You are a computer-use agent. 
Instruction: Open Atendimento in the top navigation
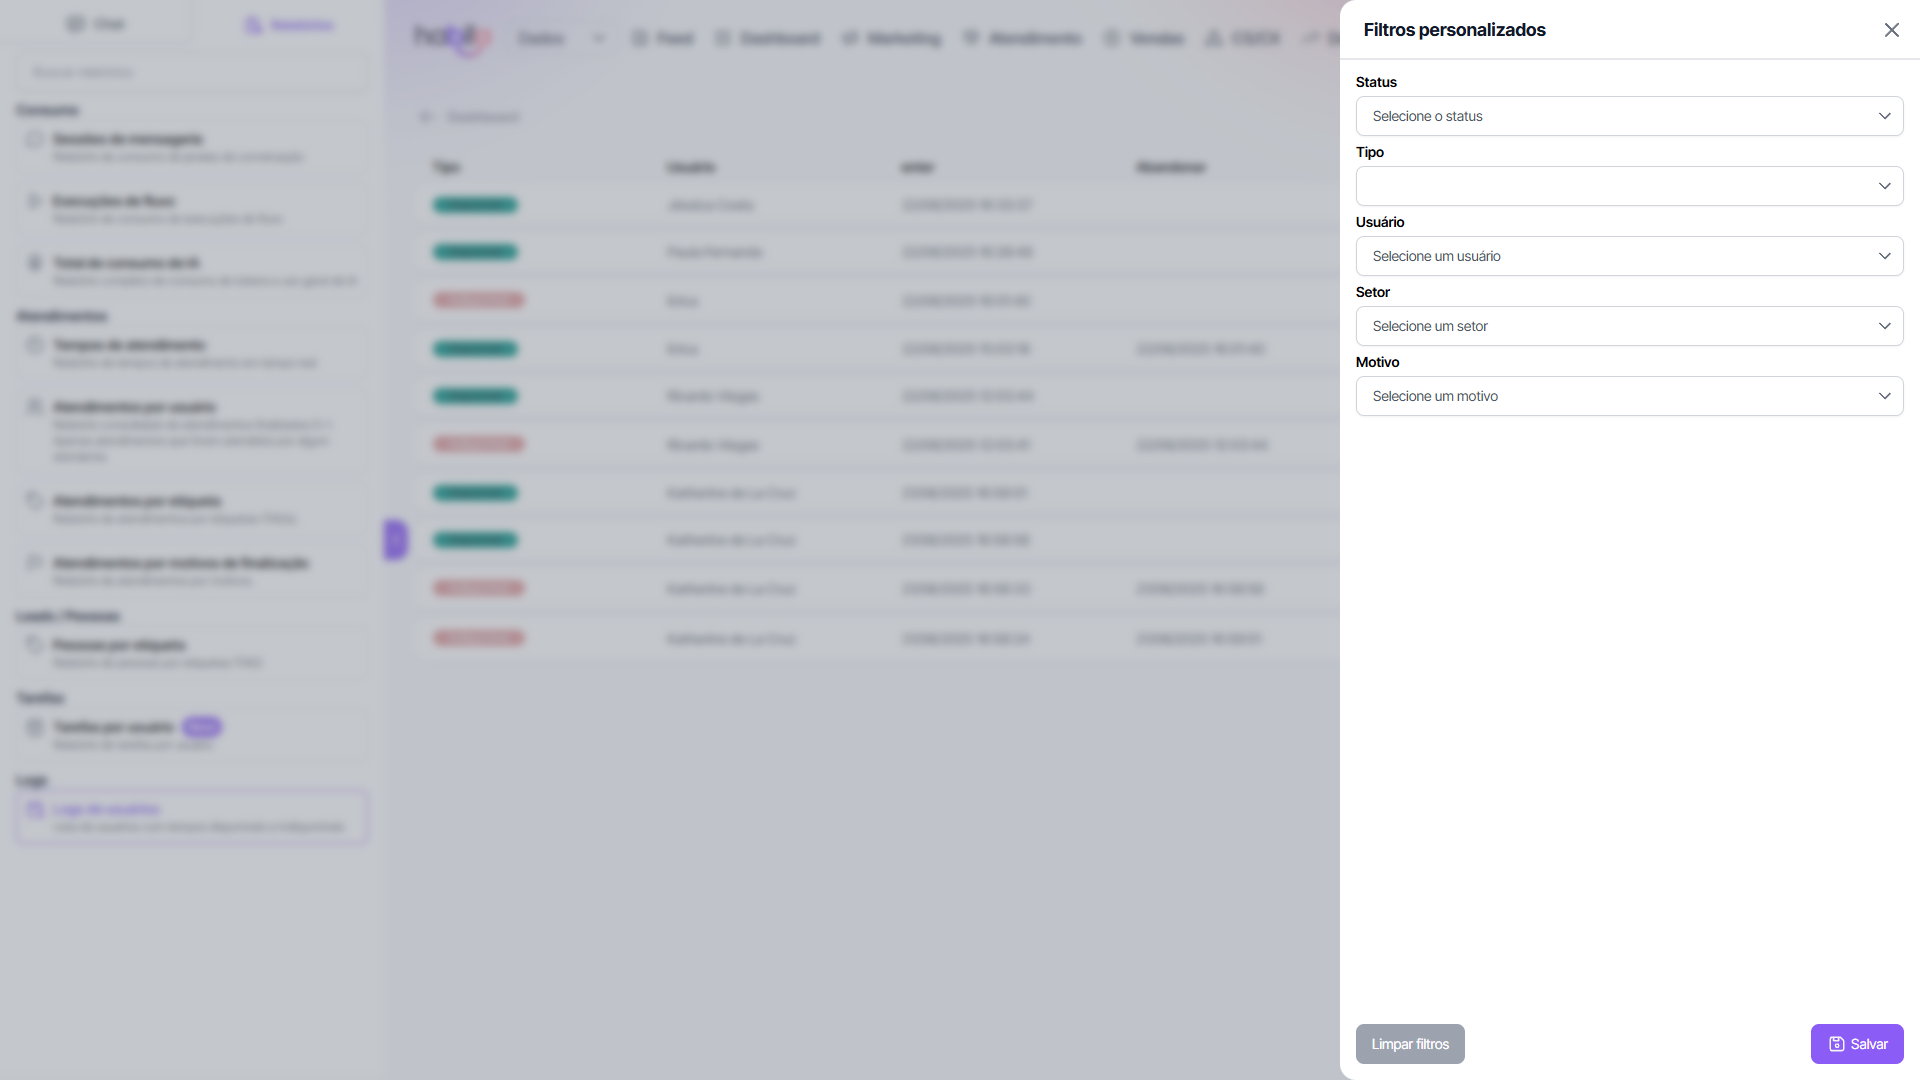coord(1022,38)
